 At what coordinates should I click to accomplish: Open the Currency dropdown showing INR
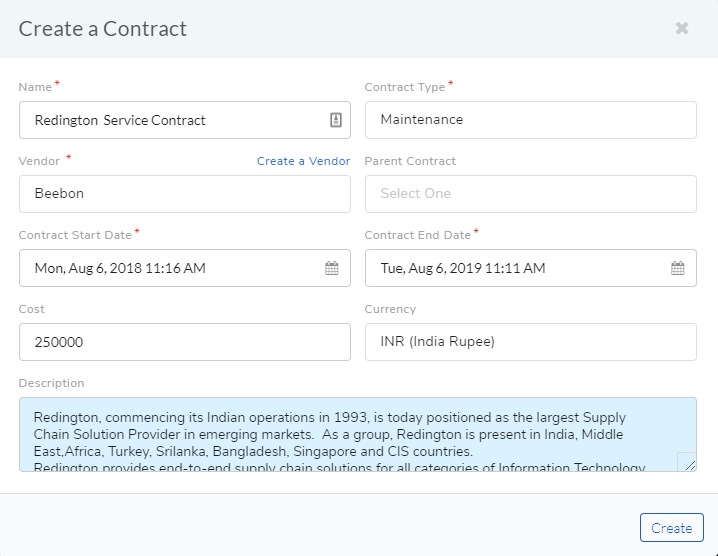[531, 342]
